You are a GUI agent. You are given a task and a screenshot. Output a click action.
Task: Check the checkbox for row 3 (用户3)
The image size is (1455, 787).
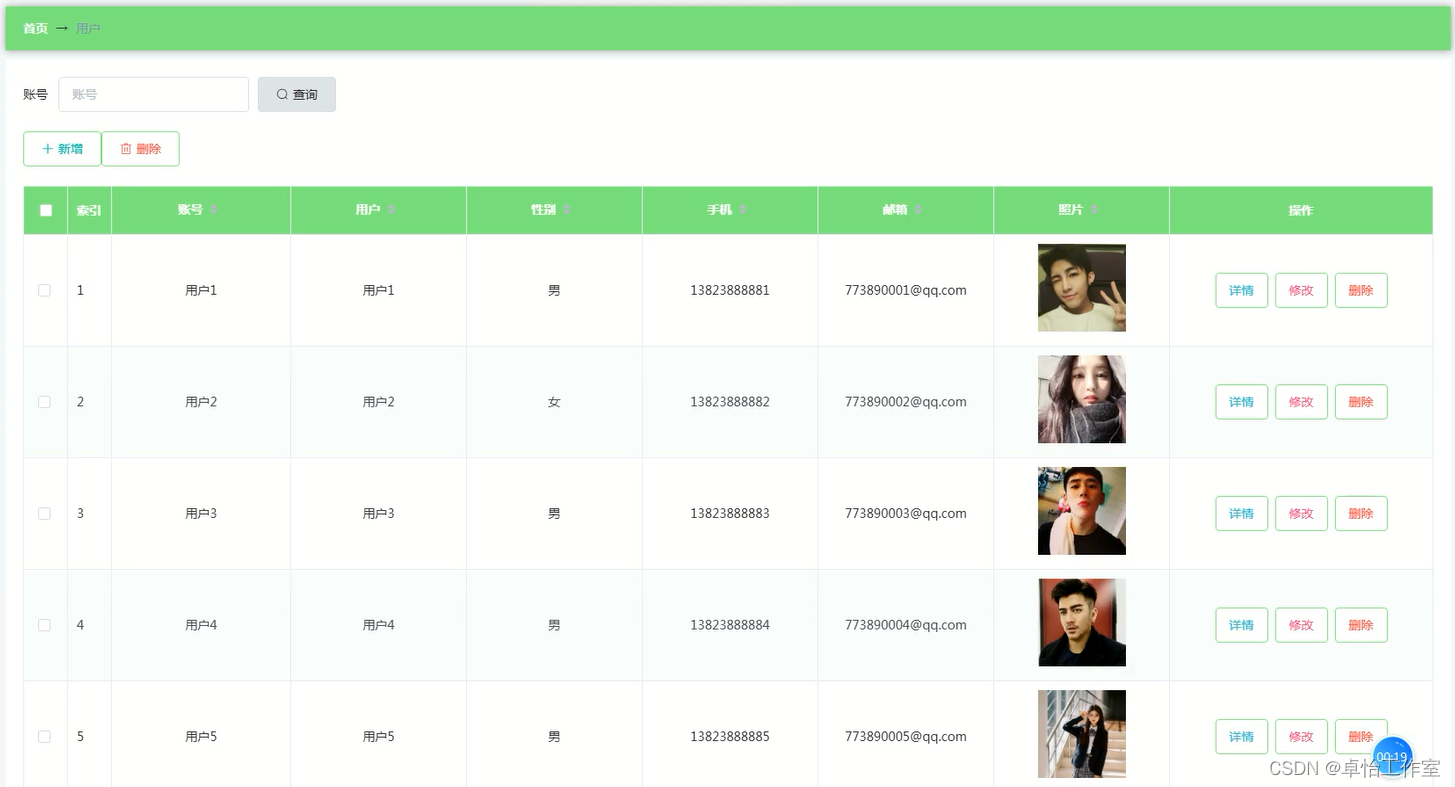click(44, 513)
